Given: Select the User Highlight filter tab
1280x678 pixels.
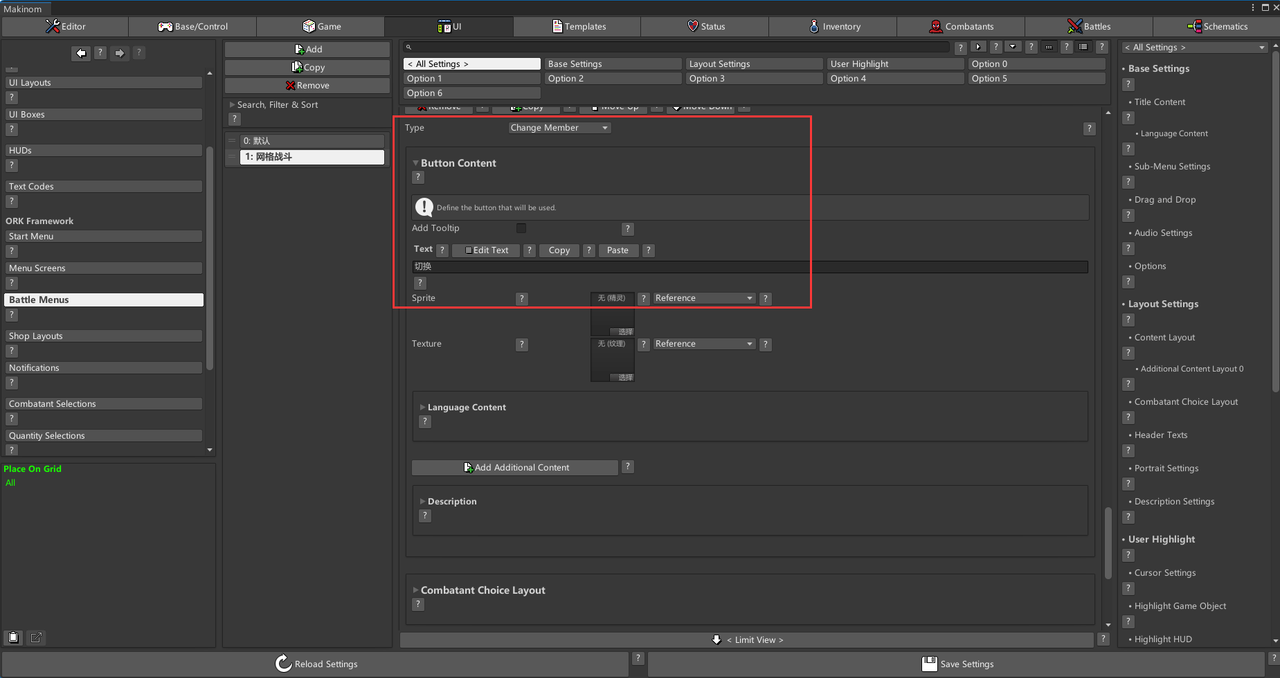Looking at the screenshot, I should (x=895, y=64).
